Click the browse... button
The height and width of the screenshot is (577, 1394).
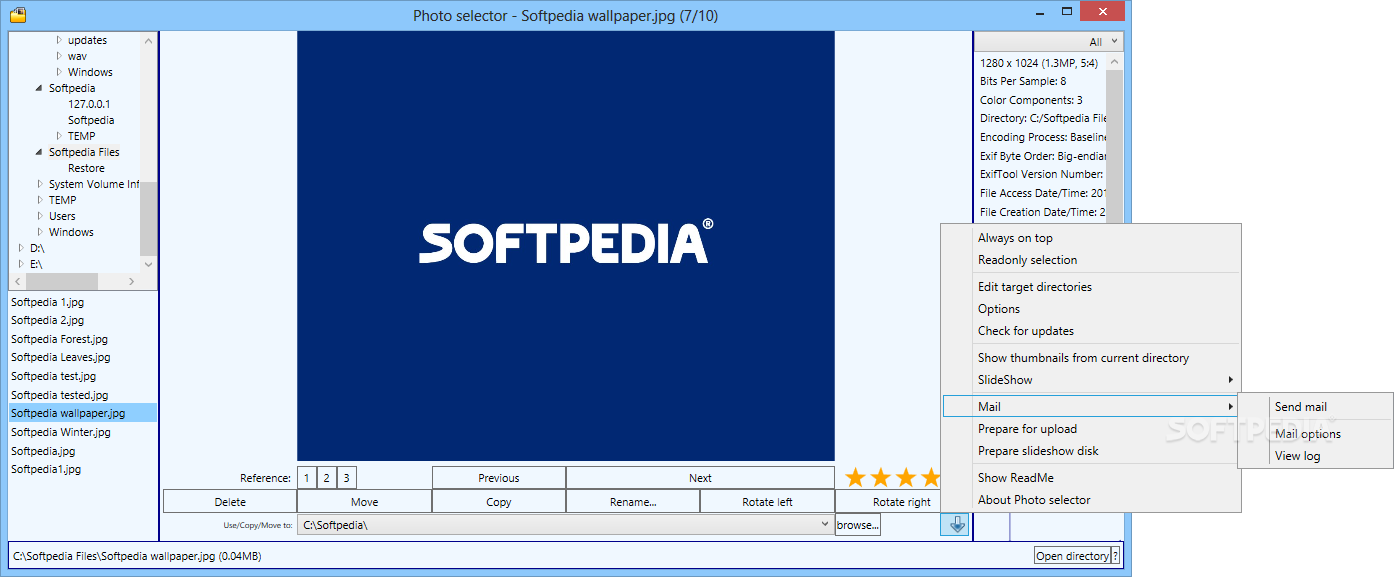click(858, 525)
